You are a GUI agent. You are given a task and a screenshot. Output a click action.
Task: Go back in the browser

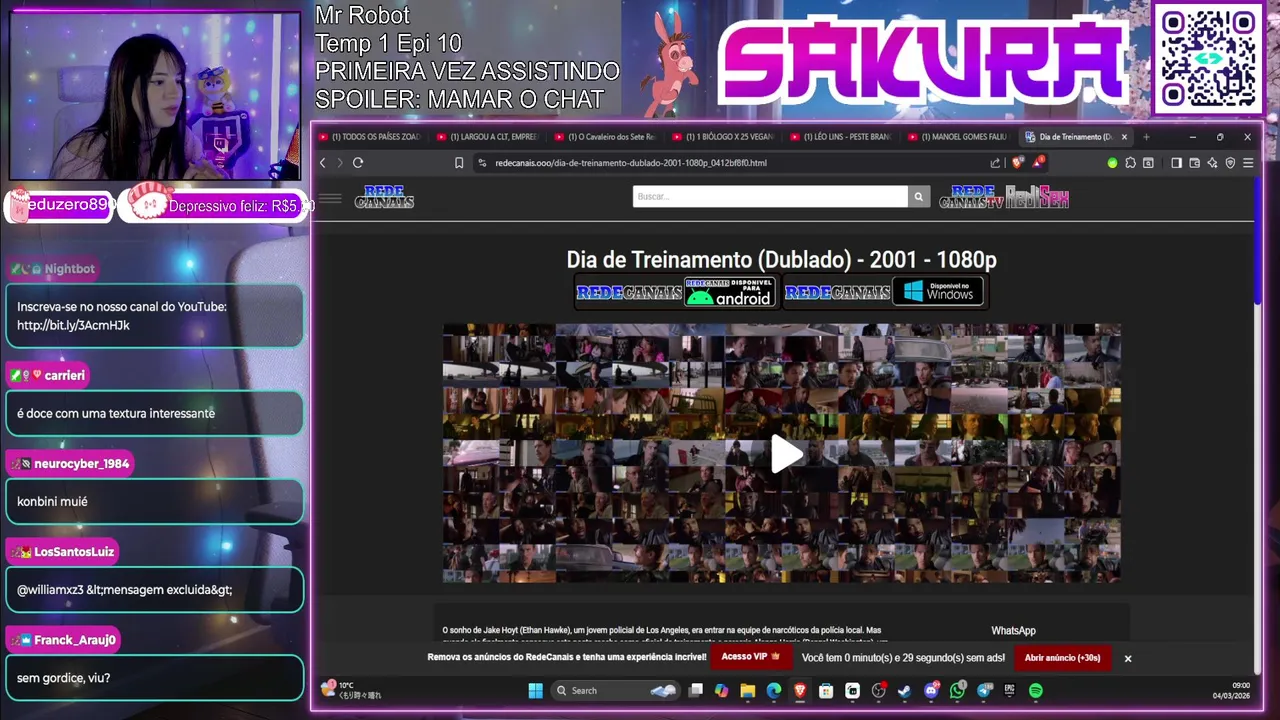click(322, 163)
